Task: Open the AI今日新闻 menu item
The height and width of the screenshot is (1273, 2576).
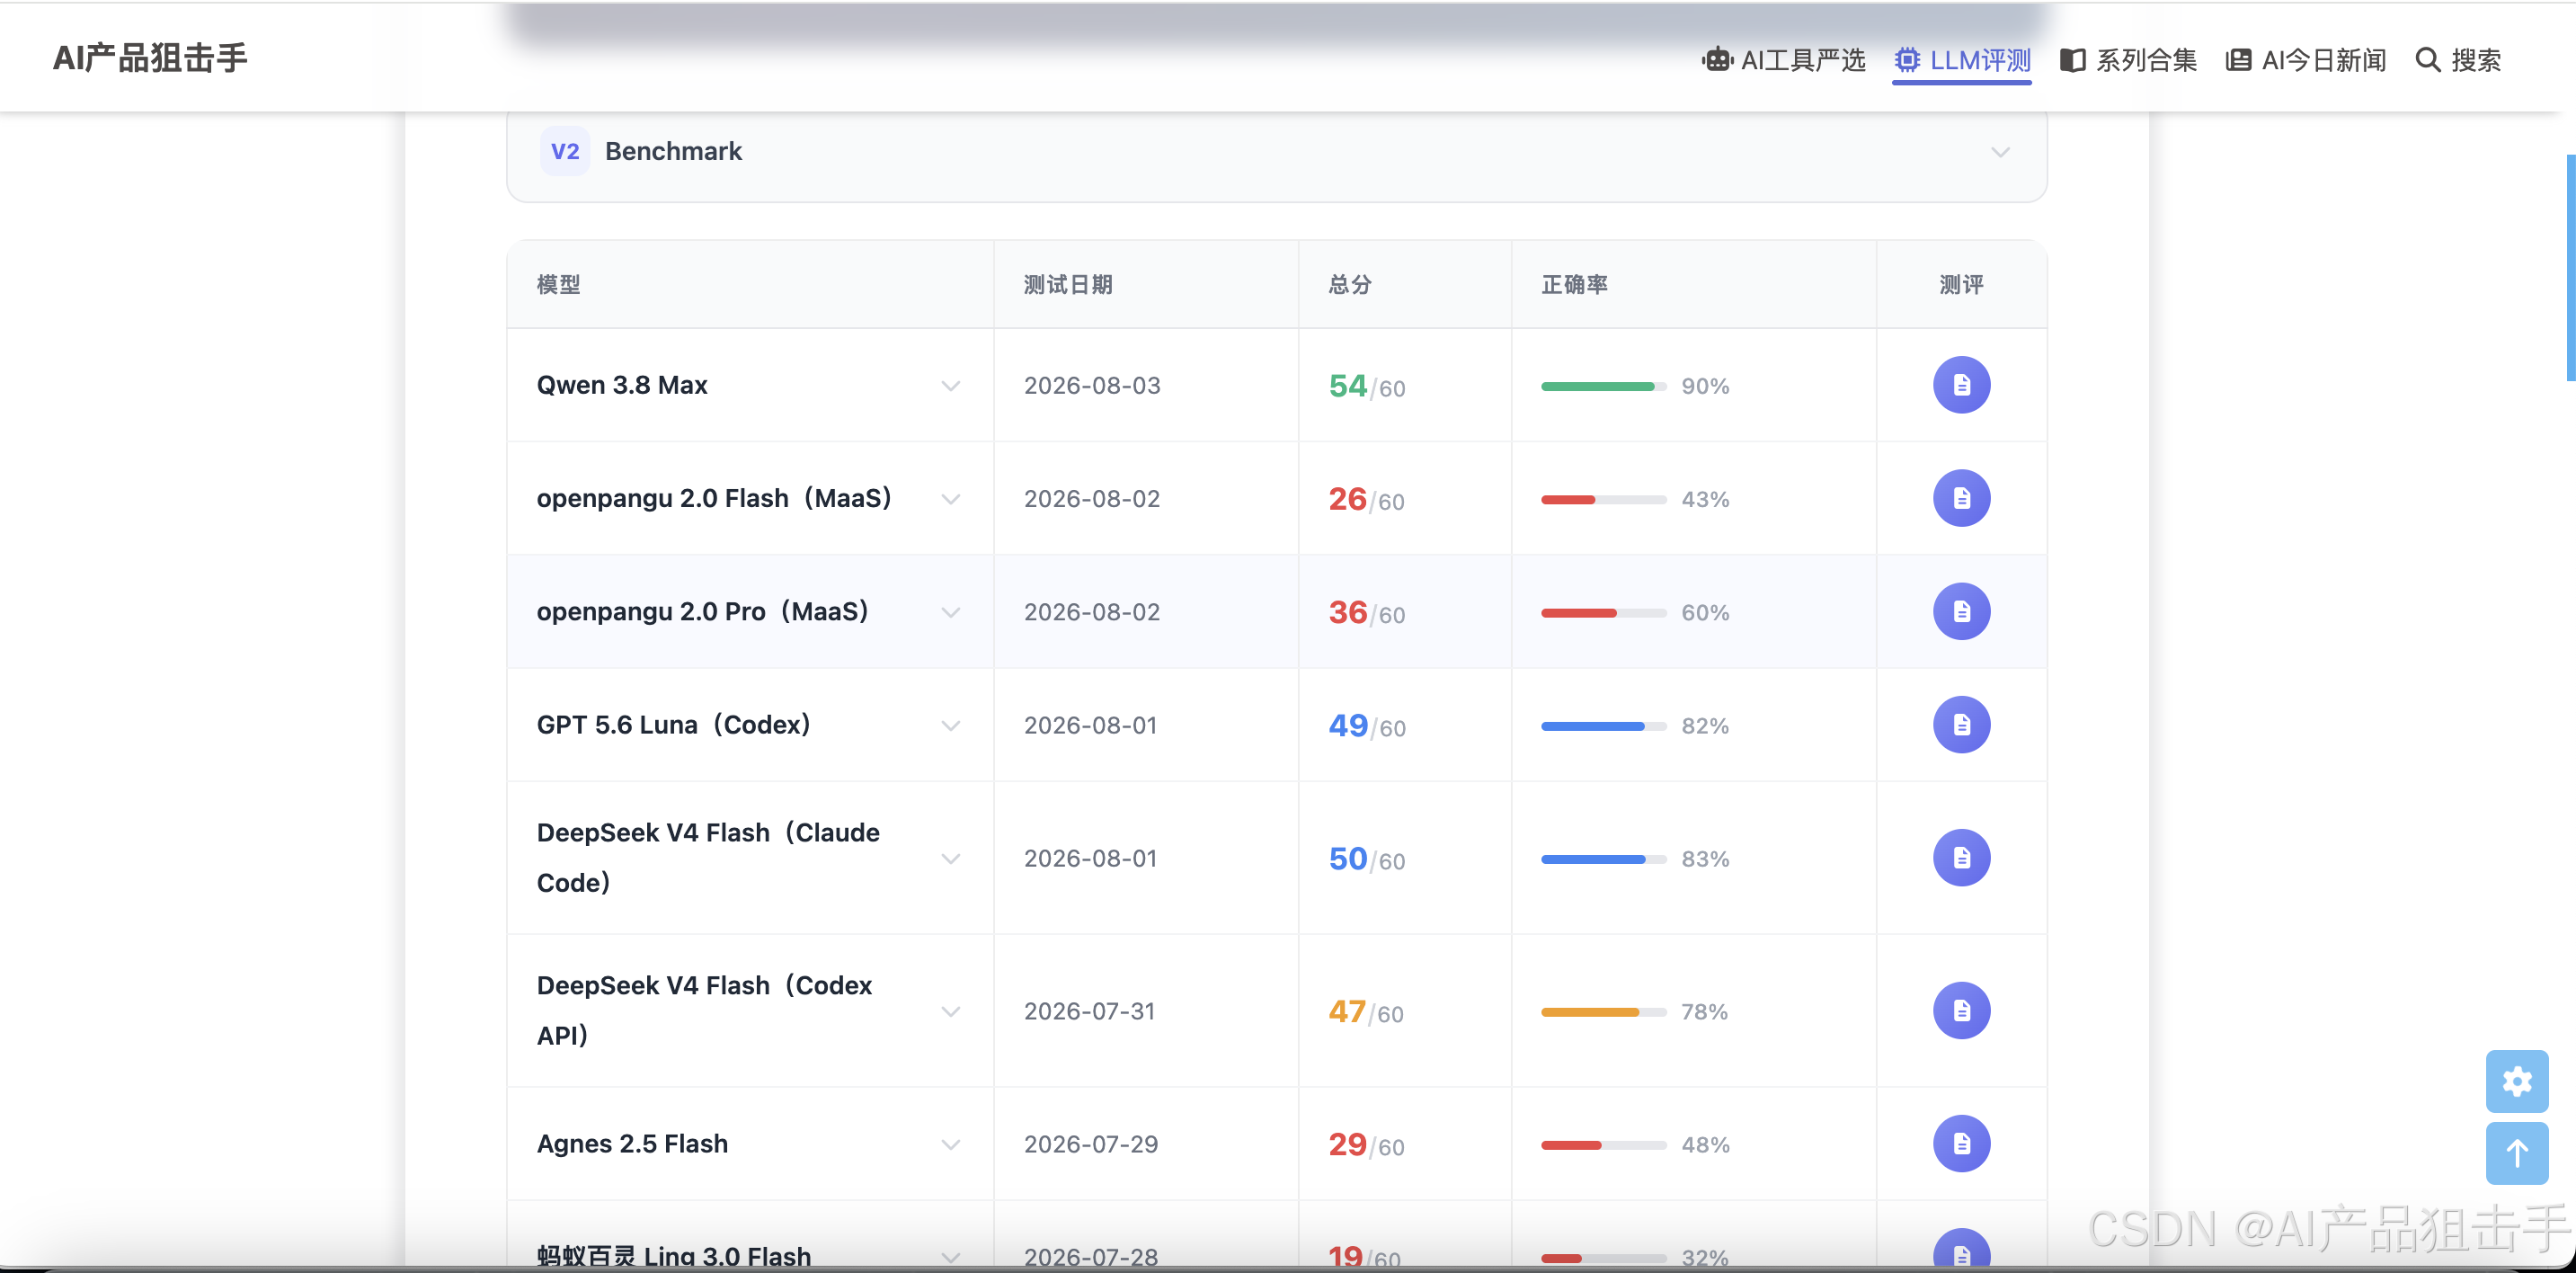Action: [x=2306, y=60]
